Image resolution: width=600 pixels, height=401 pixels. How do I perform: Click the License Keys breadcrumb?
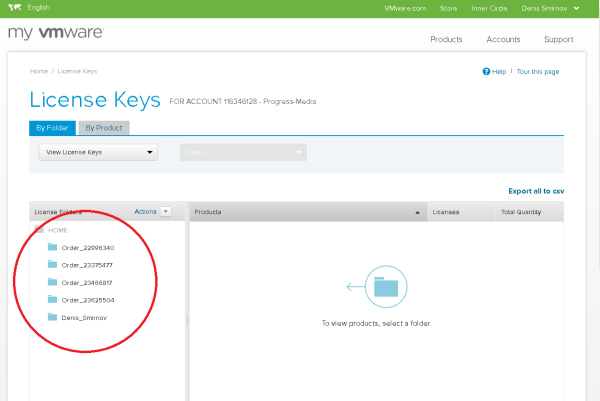pos(77,71)
